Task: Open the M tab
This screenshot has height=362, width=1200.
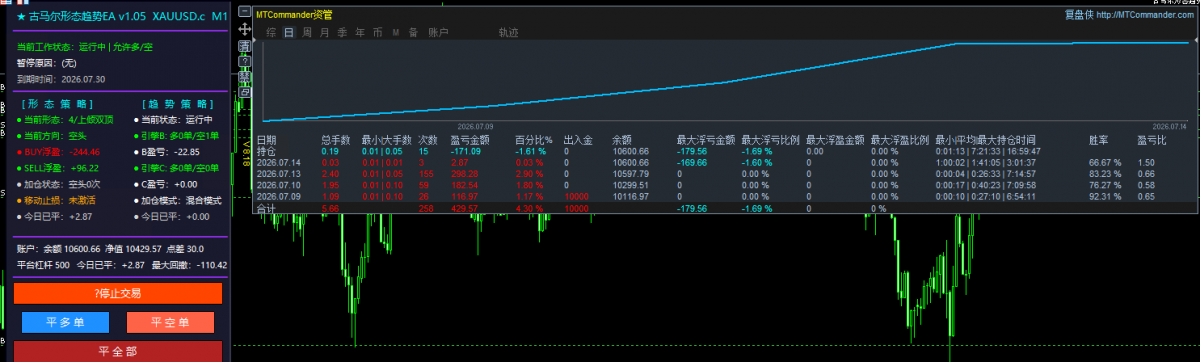Action: pyautogui.click(x=396, y=32)
